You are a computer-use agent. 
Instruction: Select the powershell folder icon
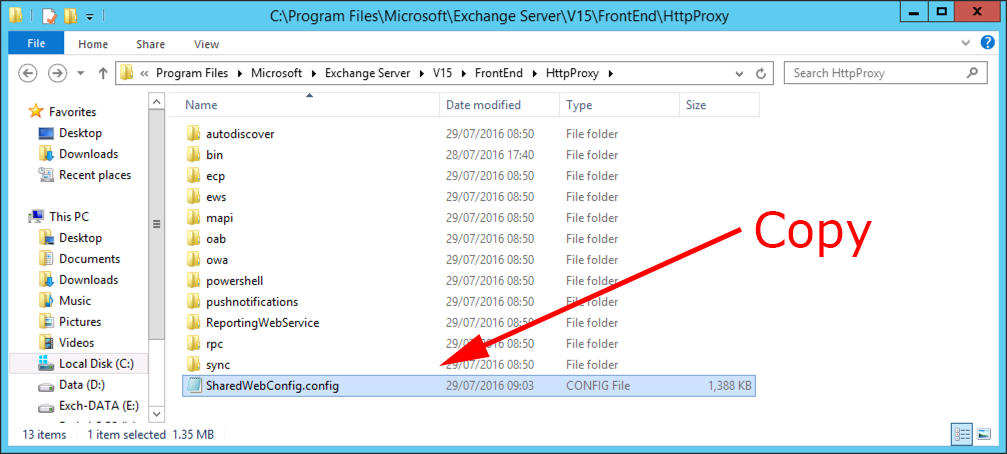[x=193, y=281]
